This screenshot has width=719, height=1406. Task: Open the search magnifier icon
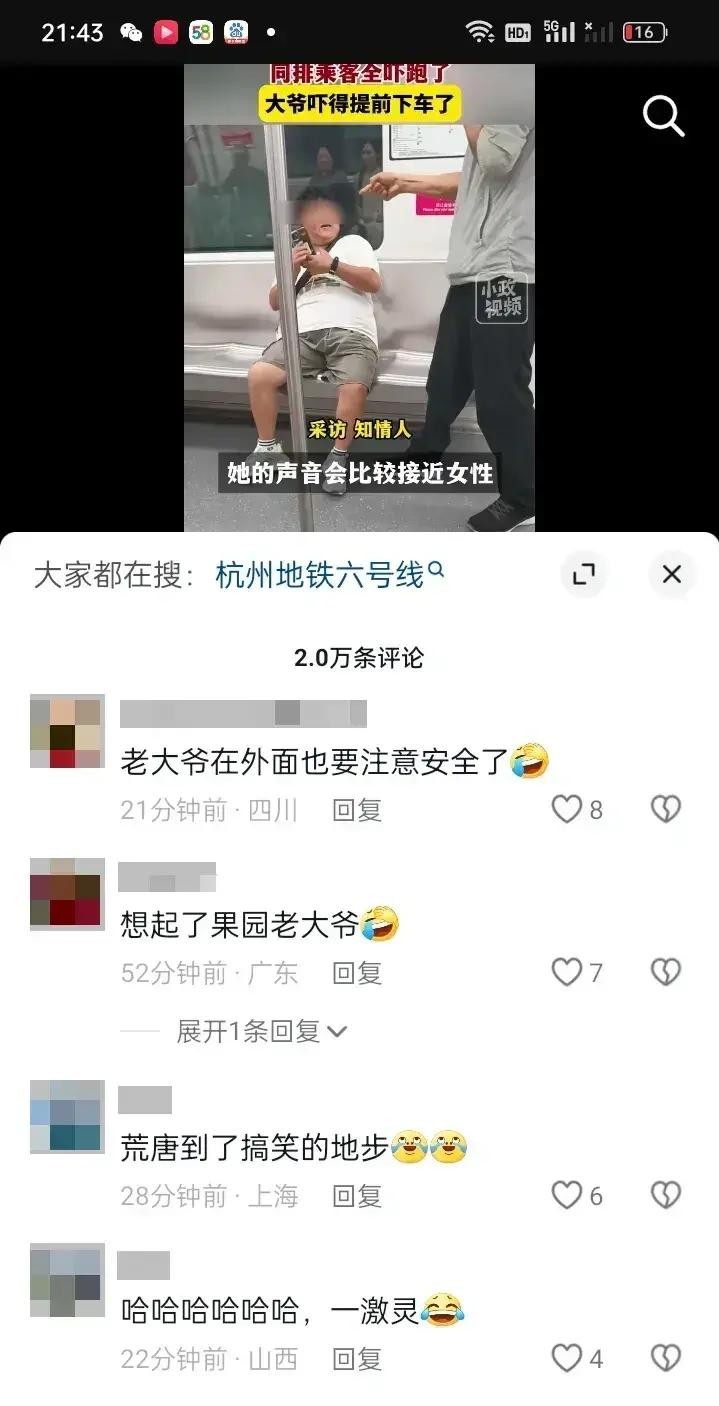[663, 117]
